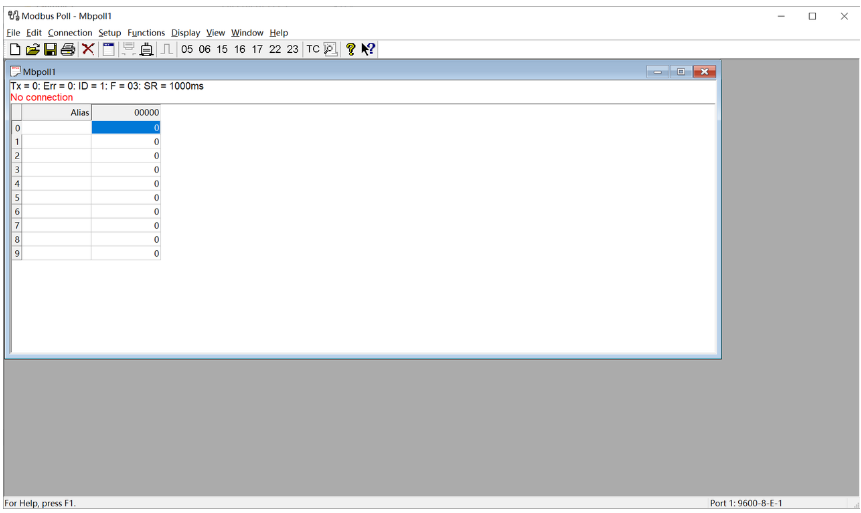Maximize the Modbus Poll main window
Viewport: 861px width, 513px height.
[812, 16]
